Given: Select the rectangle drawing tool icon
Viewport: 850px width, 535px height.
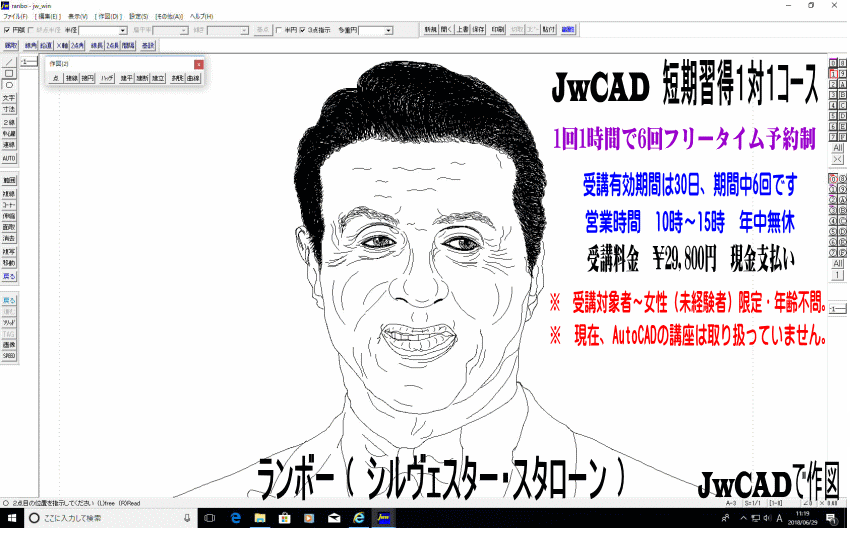Looking at the screenshot, I should [x=9, y=74].
